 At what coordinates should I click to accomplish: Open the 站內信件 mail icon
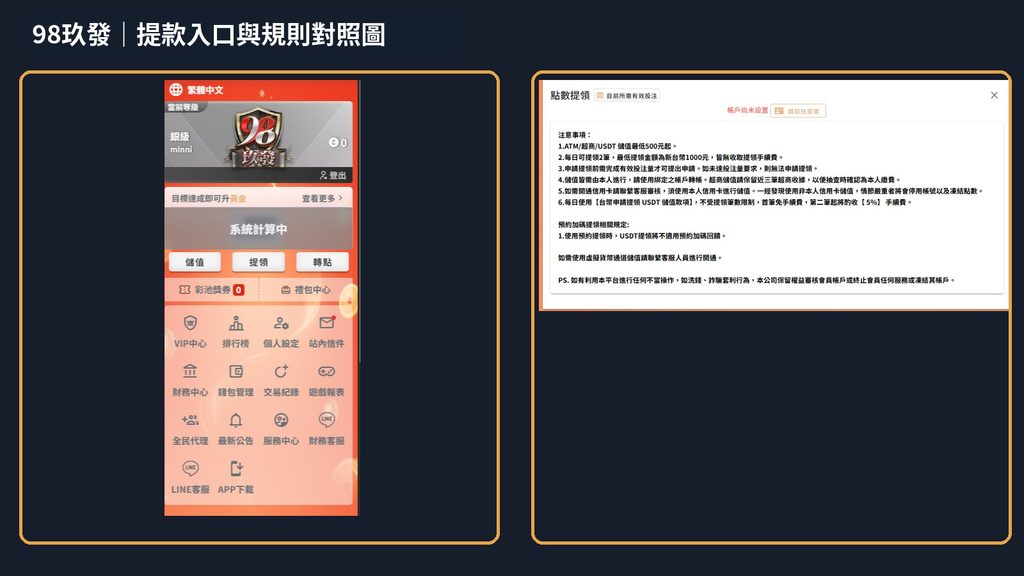(327, 323)
